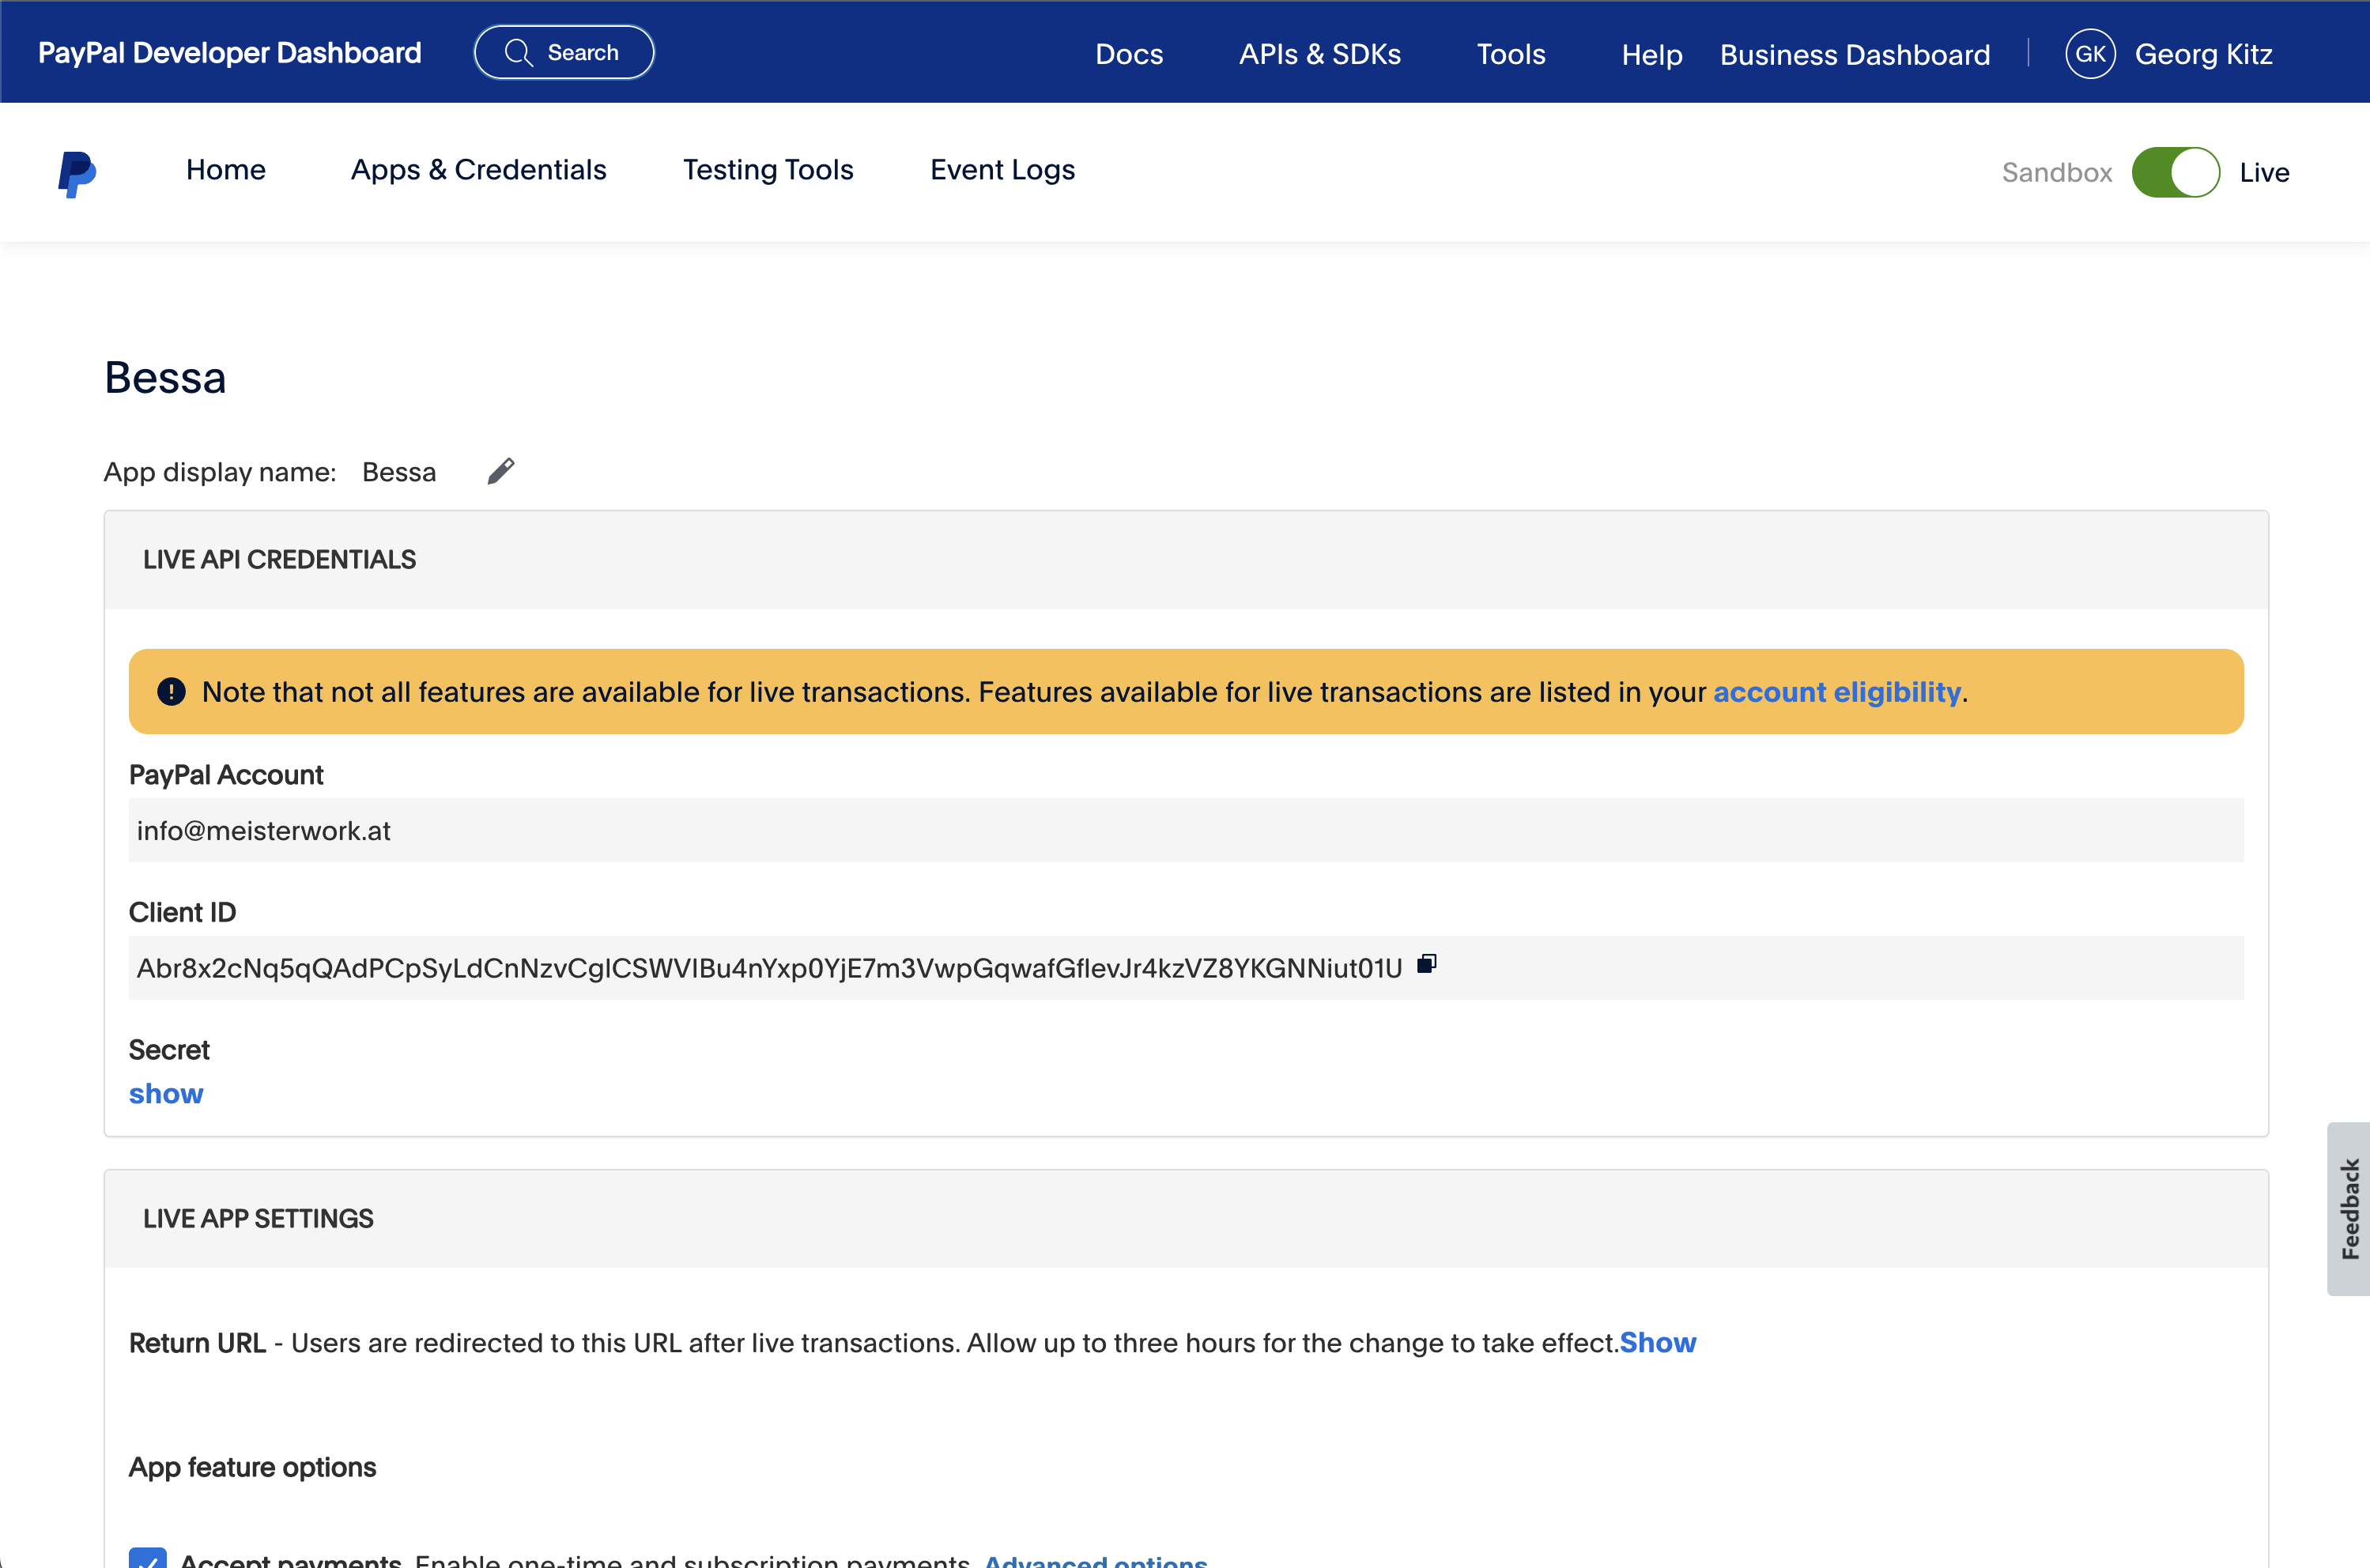Click the pencil icon to edit app display name
The height and width of the screenshot is (1568, 2370).
[501, 471]
